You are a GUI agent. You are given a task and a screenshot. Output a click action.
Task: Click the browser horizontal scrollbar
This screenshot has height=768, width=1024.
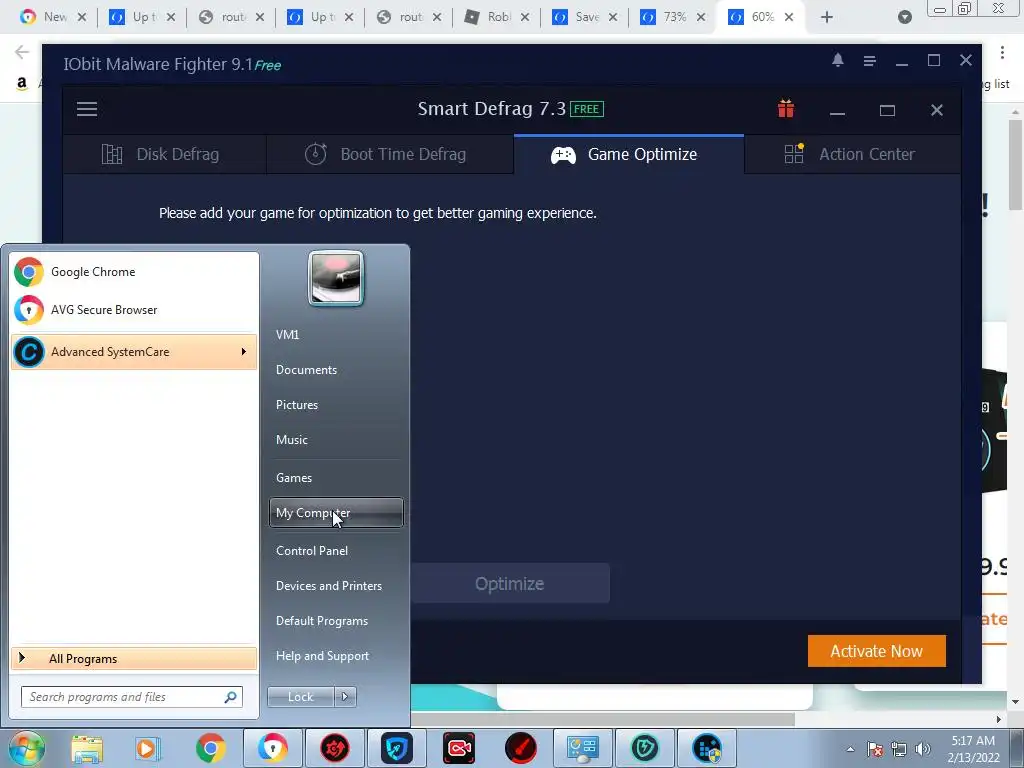coord(601,720)
